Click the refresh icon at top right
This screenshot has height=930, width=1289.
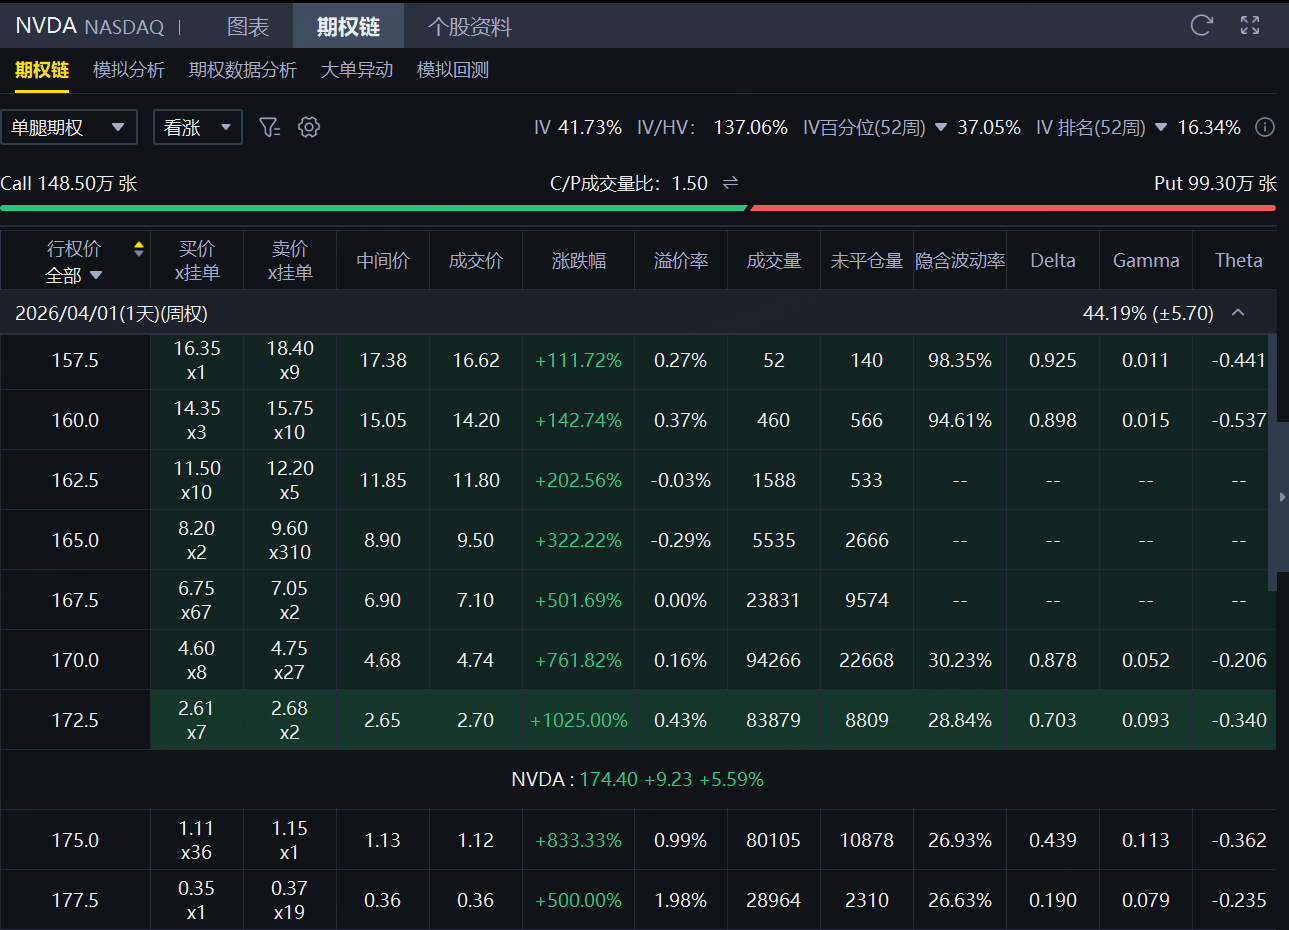[x=1201, y=25]
